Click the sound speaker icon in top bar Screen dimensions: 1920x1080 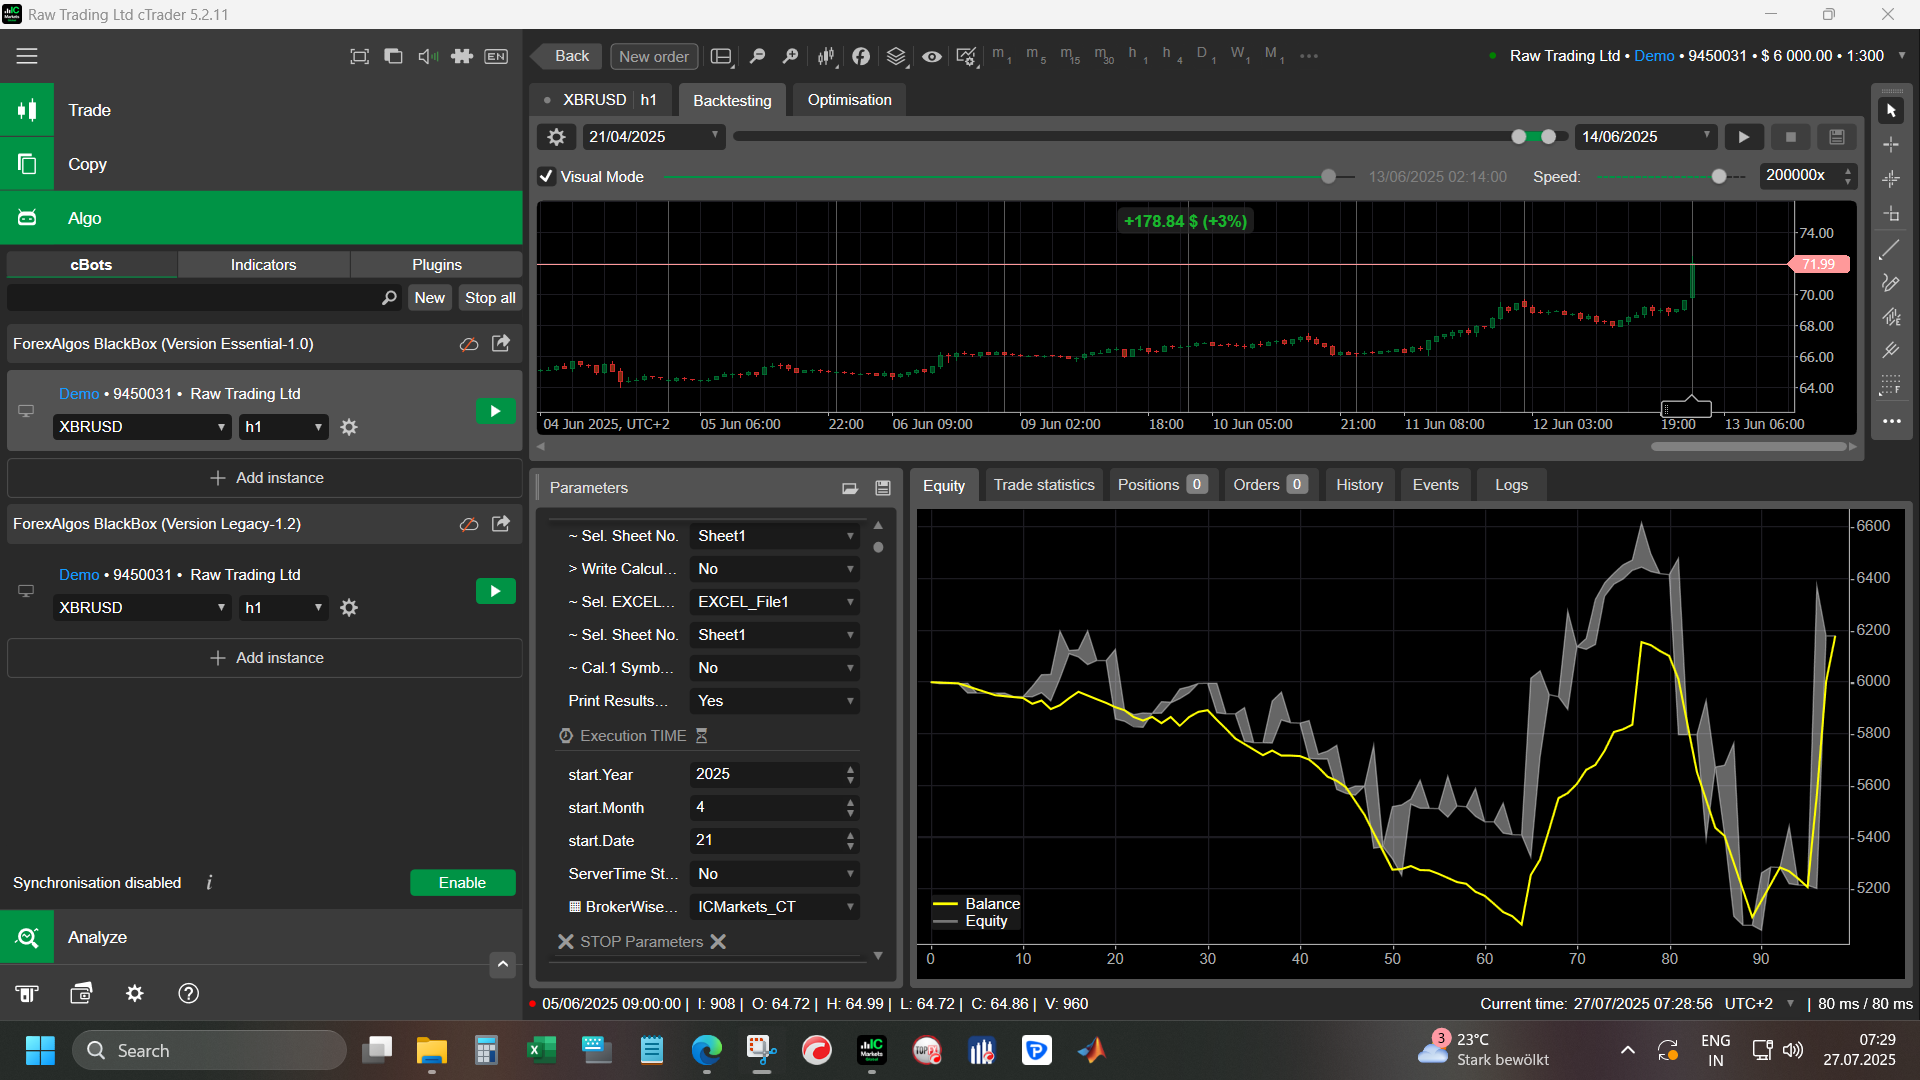[428, 56]
